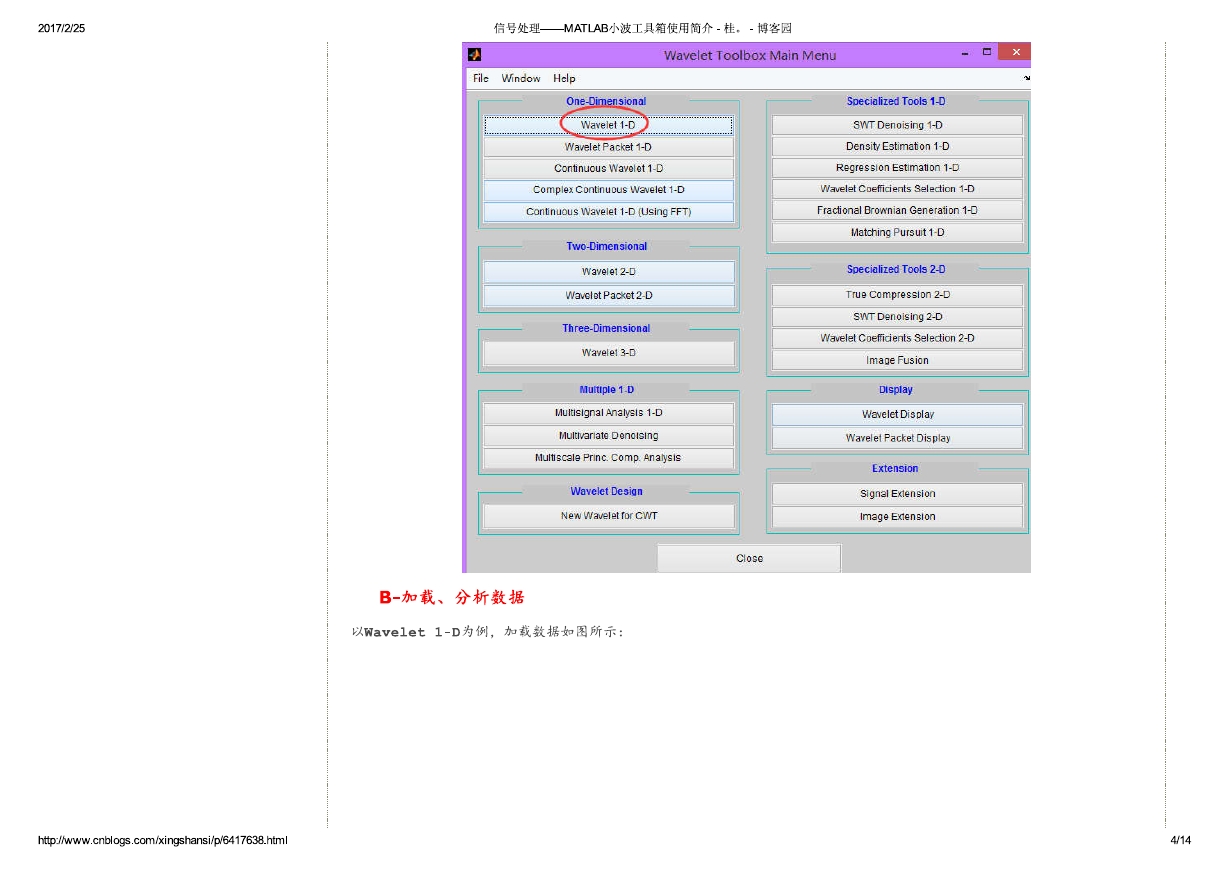Open the Wavelet 1-D tool
Viewport: 1228px width, 869px height.
608,125
